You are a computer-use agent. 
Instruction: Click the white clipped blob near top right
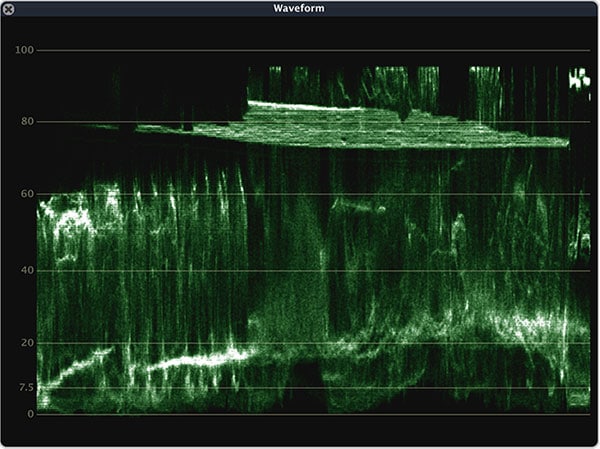pyautogui.click(x=579, y=79)
